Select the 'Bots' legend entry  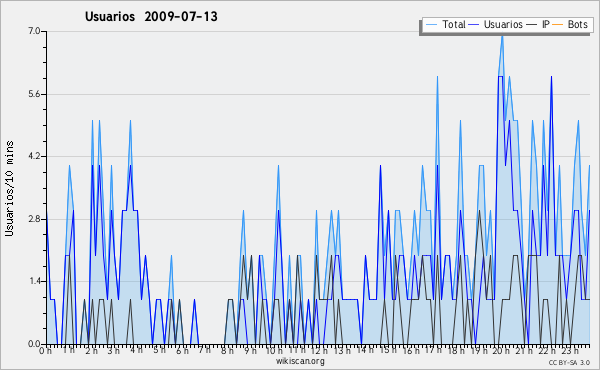(577, 24)
